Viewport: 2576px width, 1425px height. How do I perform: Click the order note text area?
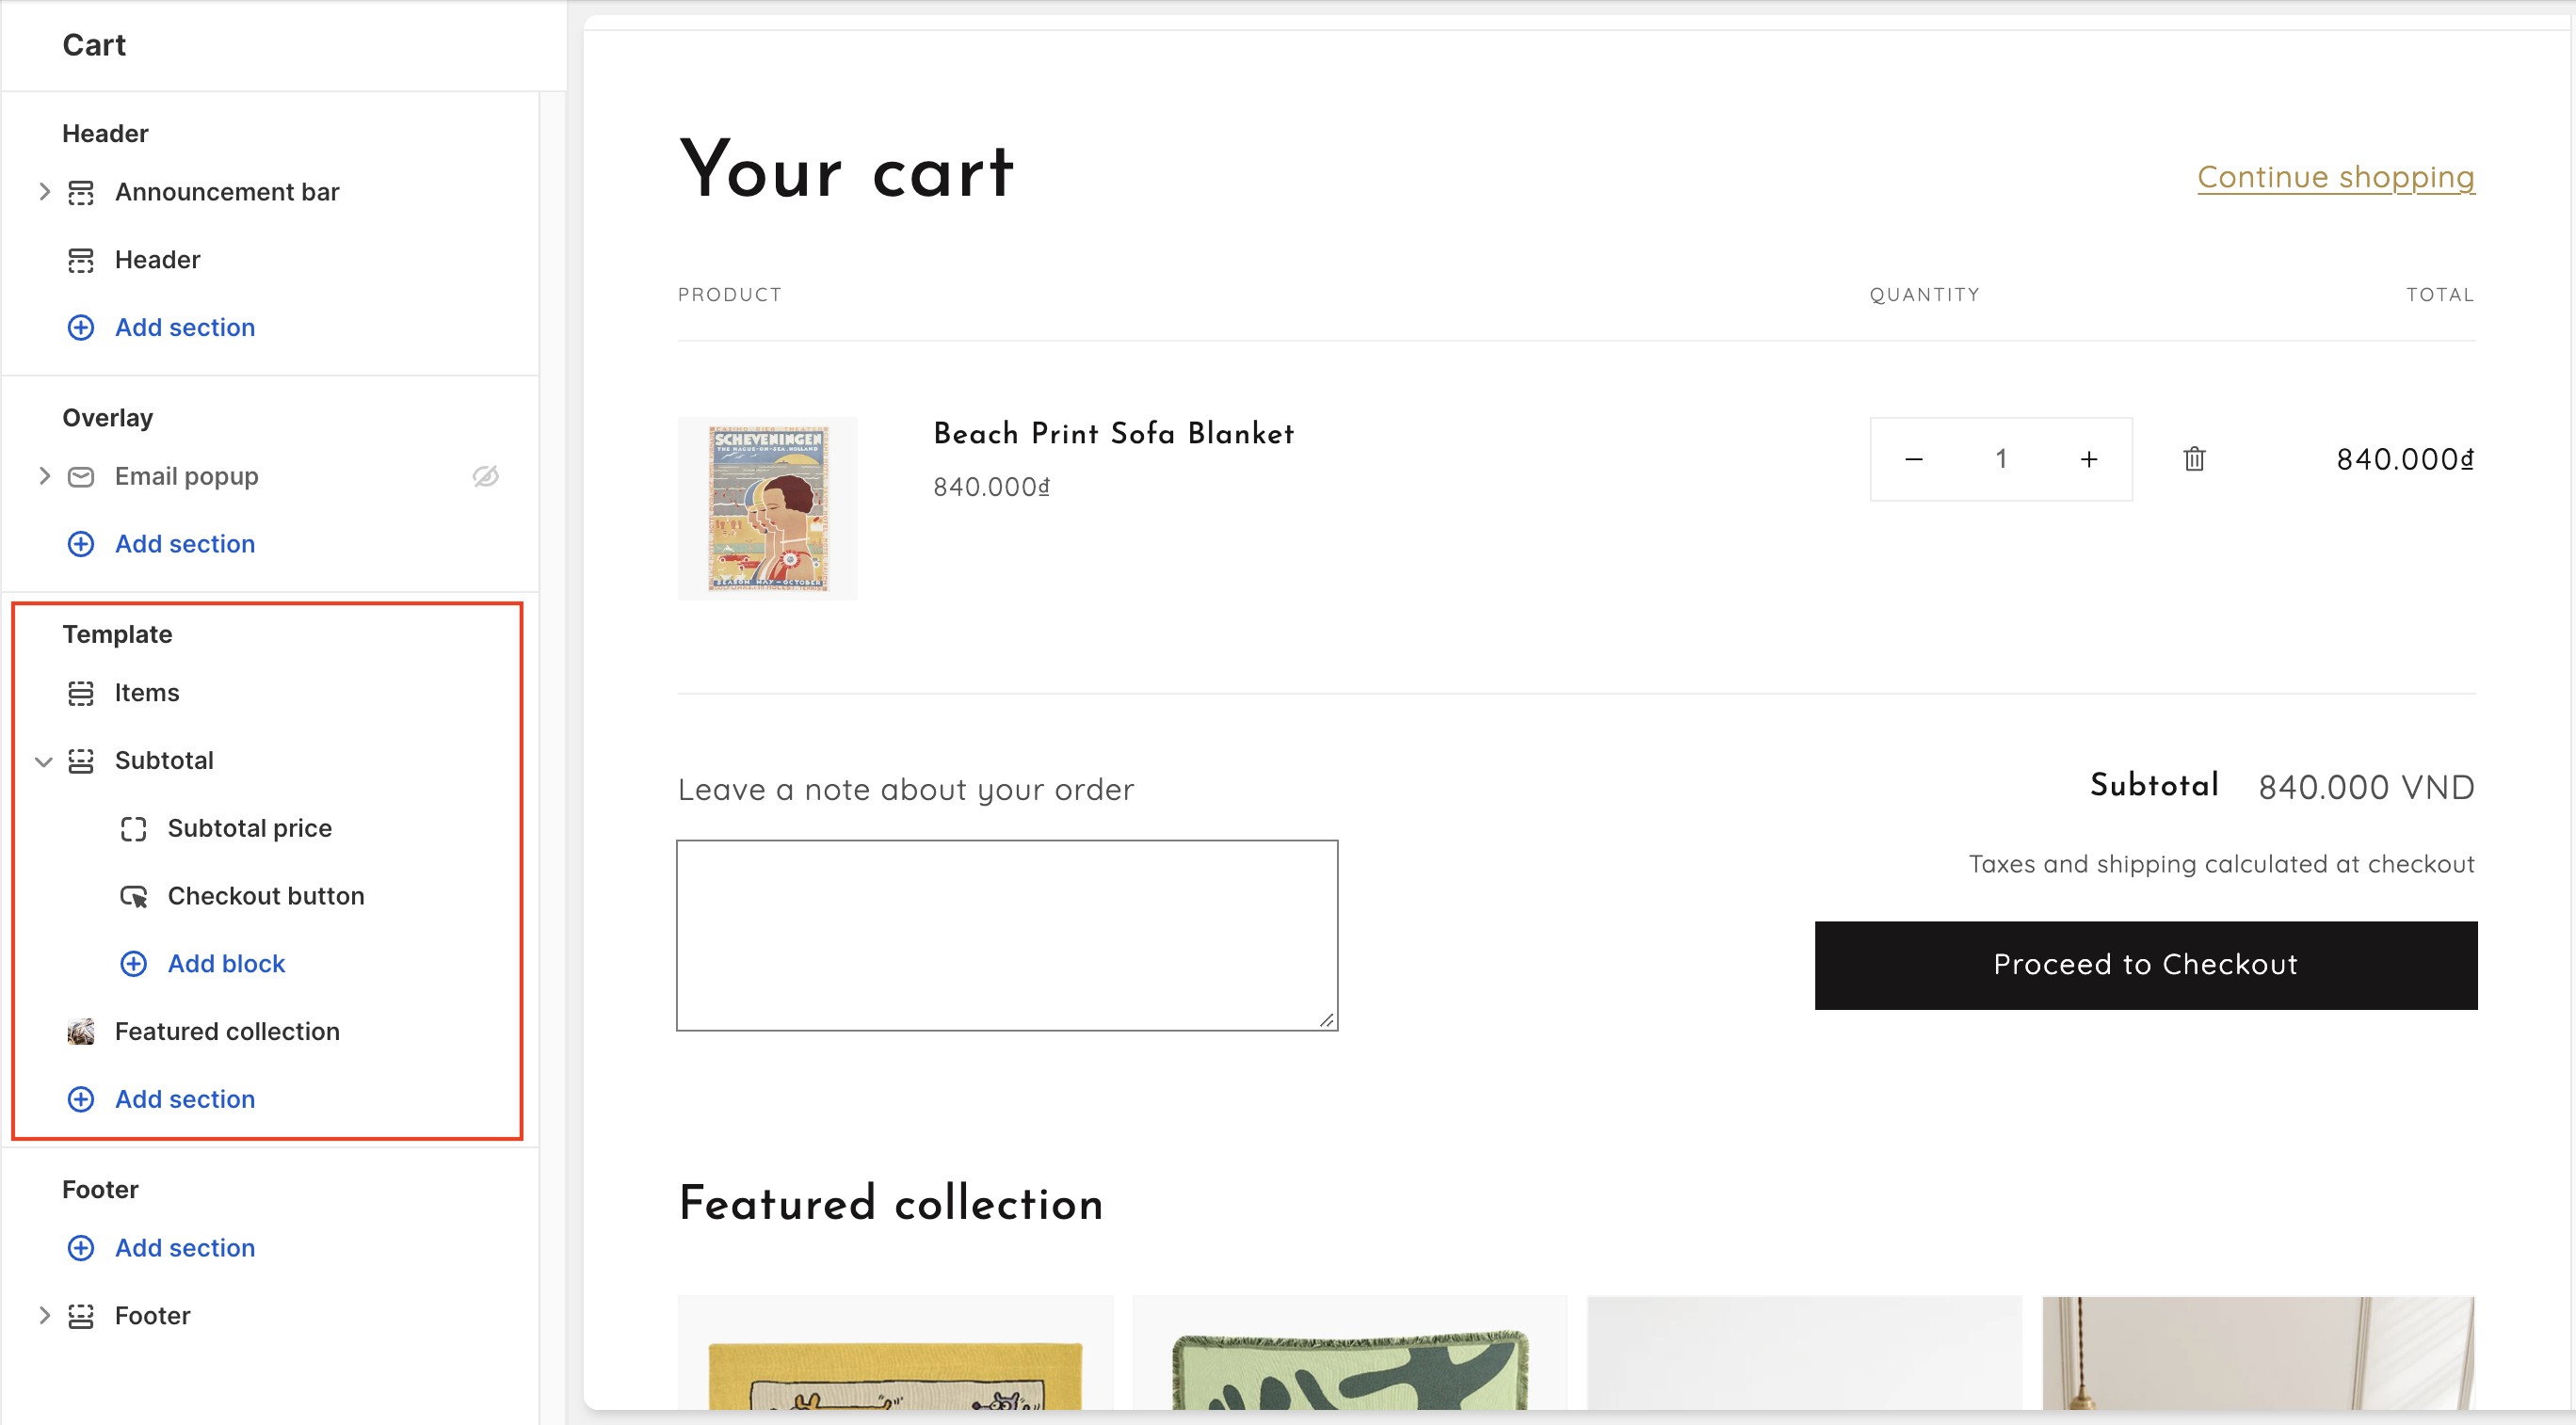tap(1006, 934)
